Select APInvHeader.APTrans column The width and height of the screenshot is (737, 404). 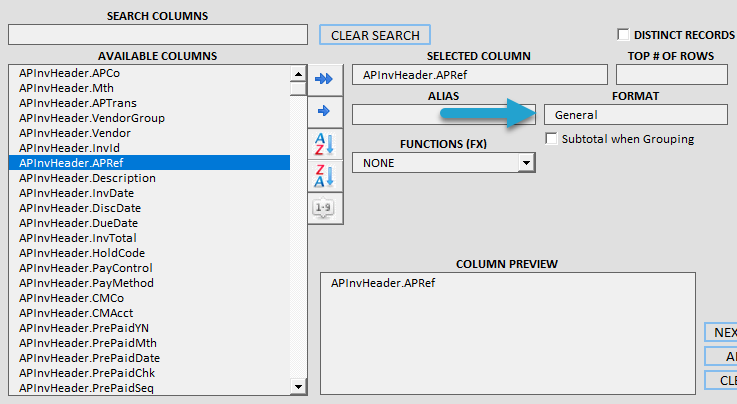click(149, 103)
